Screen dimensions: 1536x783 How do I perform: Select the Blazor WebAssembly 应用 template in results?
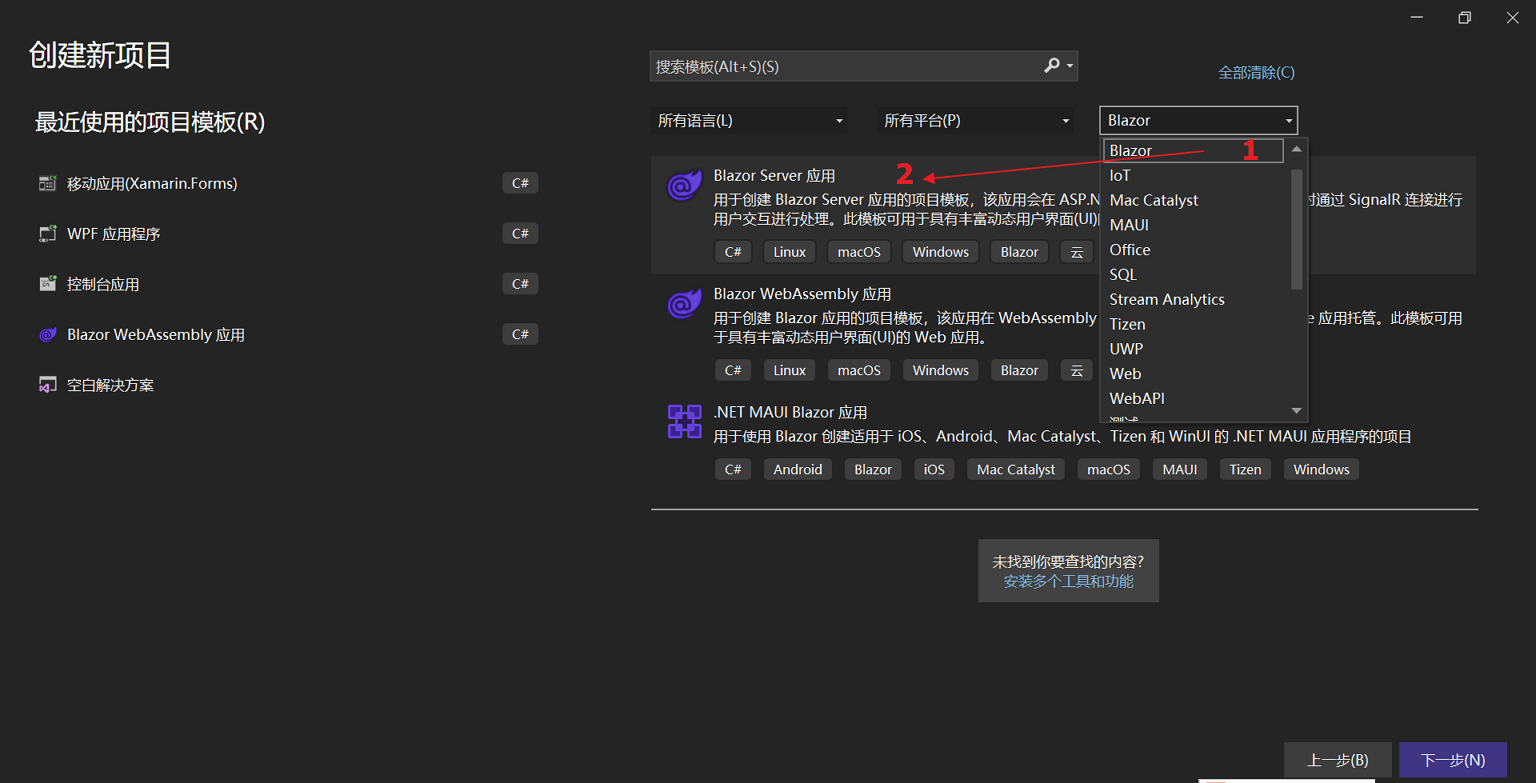click(802, 294)
